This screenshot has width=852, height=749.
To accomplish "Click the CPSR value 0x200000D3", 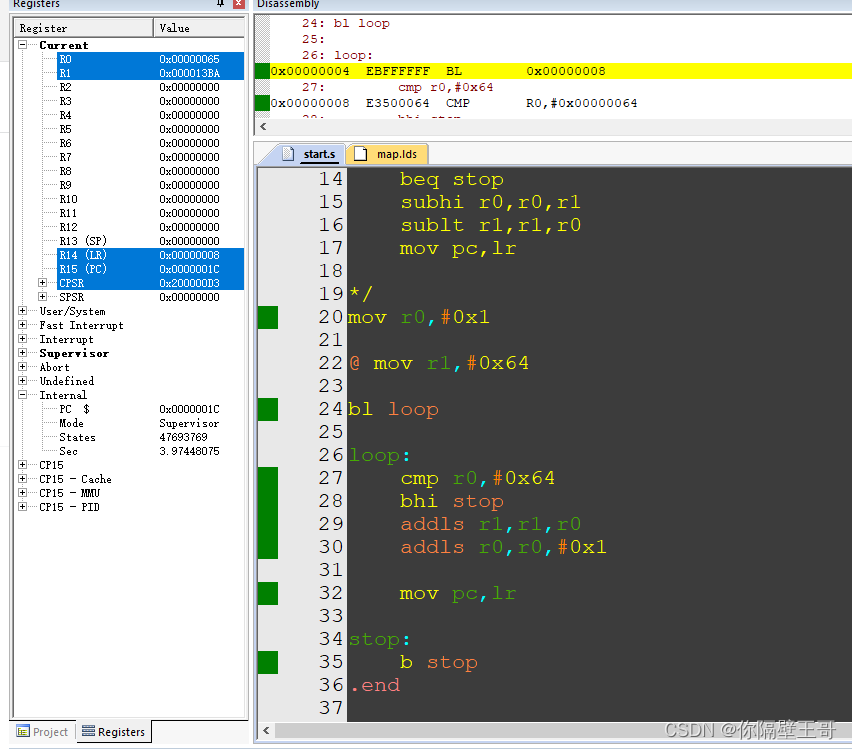I will coord(189,283).
